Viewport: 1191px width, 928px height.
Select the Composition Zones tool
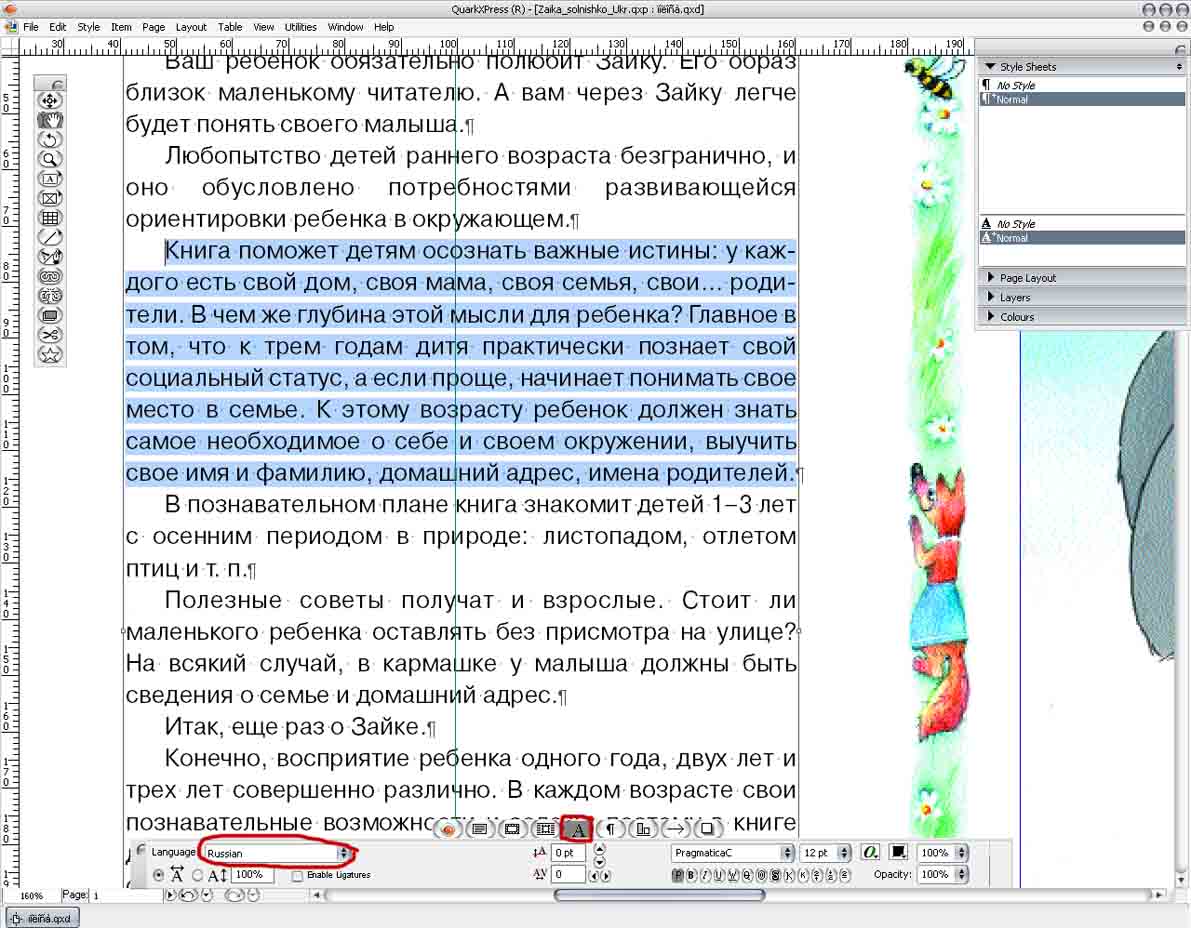click(50, 316)
